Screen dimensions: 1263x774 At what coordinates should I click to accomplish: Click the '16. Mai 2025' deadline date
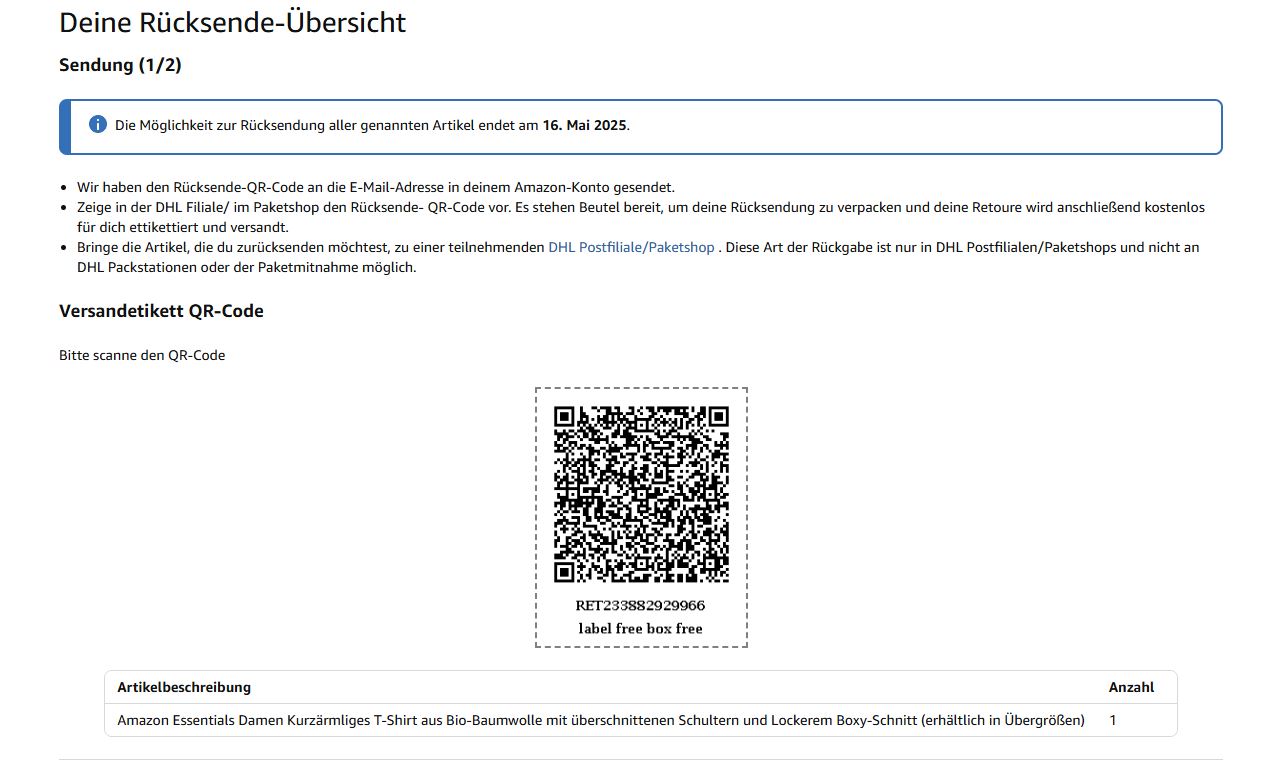tap(585, 126)
